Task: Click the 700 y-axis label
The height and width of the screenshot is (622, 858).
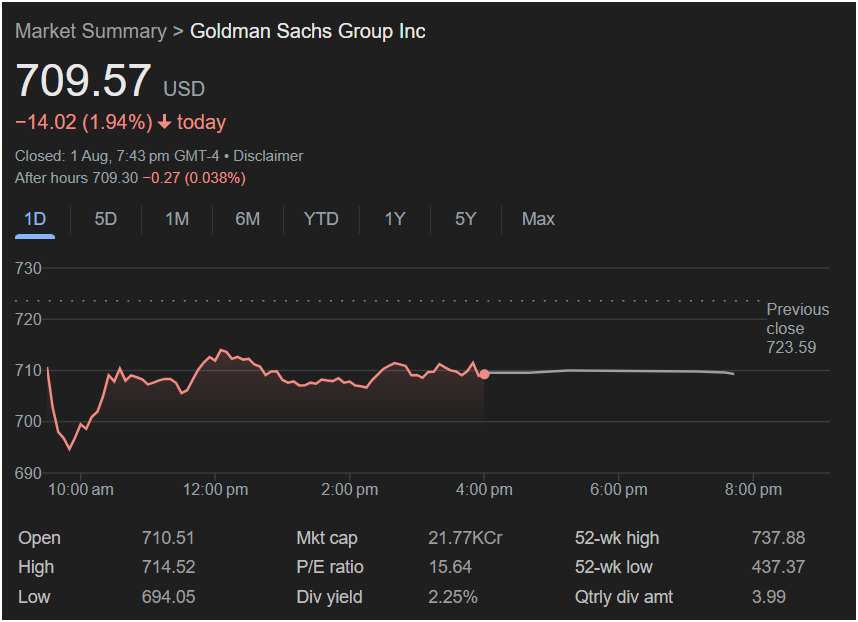Action: point(28,422)
